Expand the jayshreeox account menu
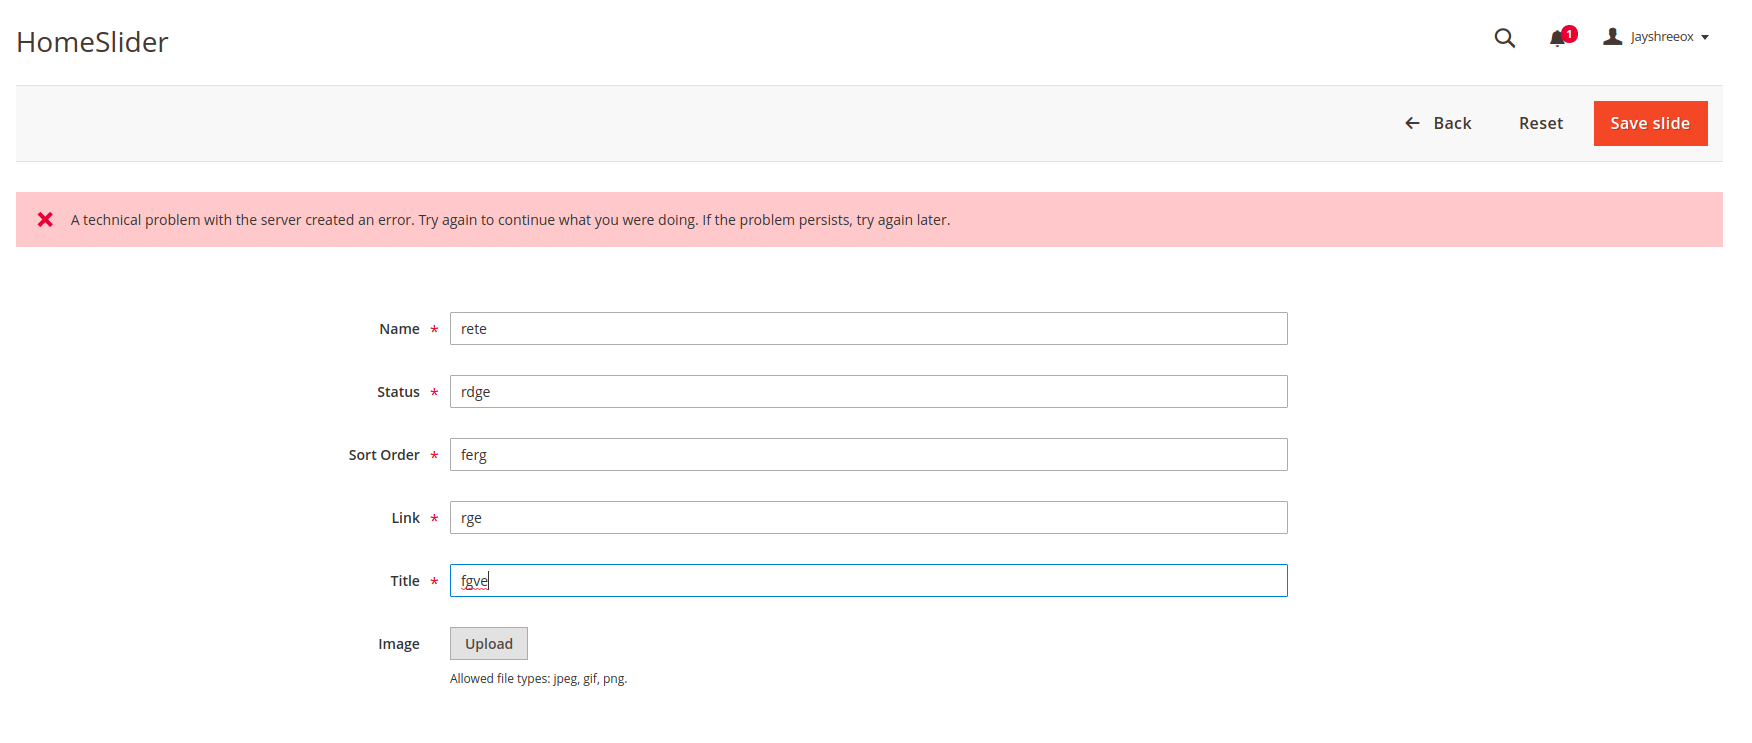 [1669, 37]
